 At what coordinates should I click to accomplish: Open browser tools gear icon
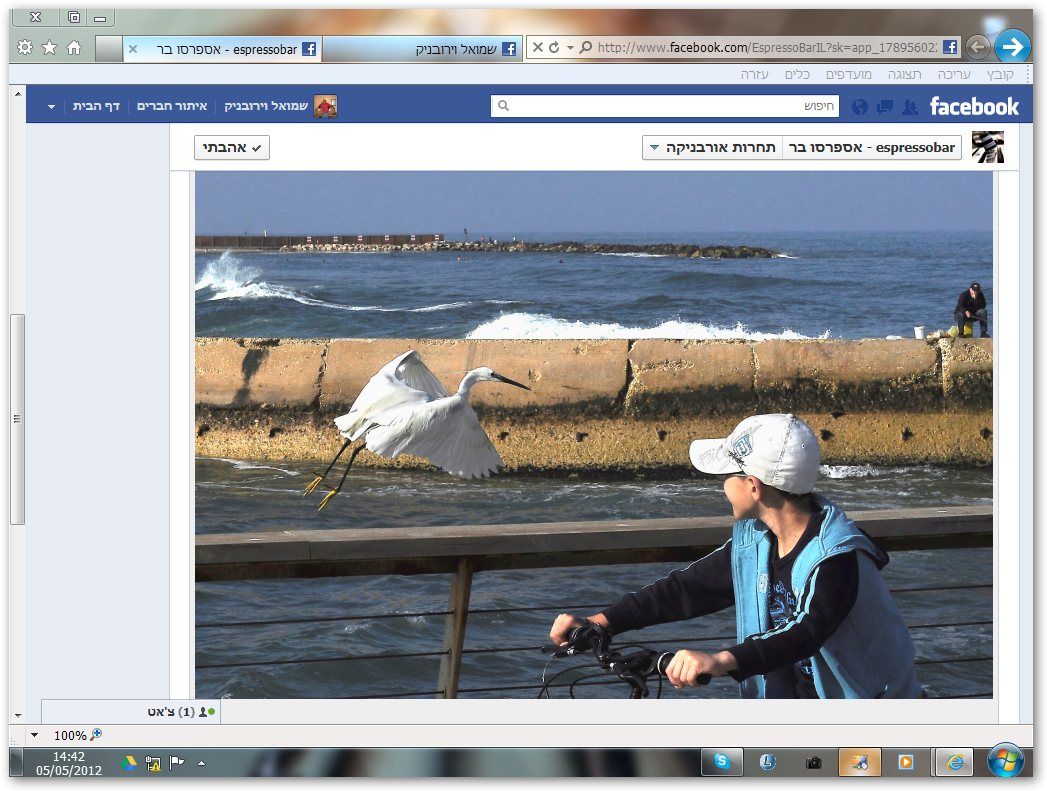(25, 48)
